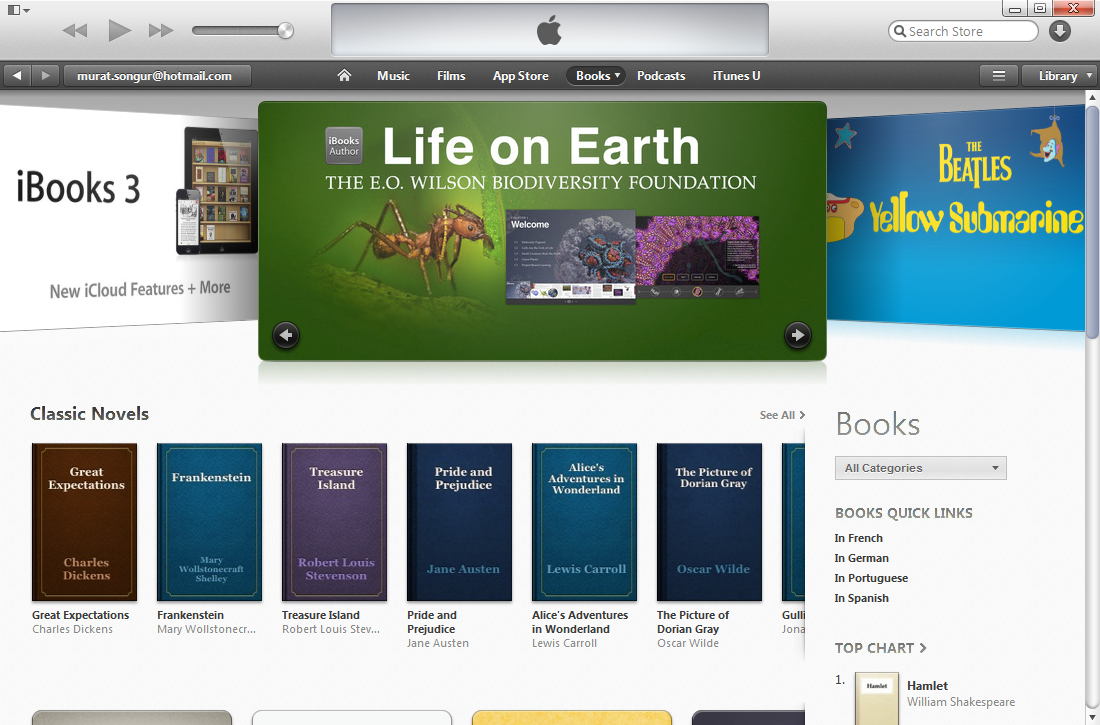Image resolution: width=1100 pixels, height=725 pixels.
Task: Click the previous track rewind button
Action: tap(74, 30)
